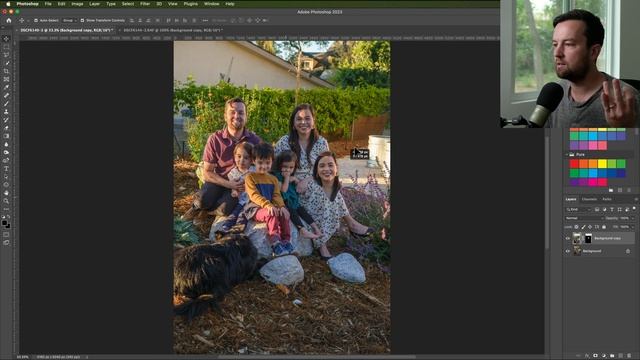Viewport: 640px width, 360px height.
Task: Select the Hand tool
Action: click(x=6, y=193)
